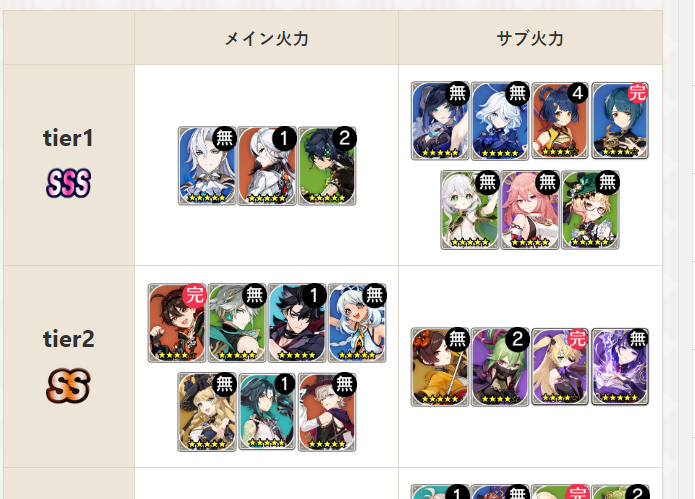This screenshot has width=695, height=499.
Task: Select Arlecchino character icon with badge 1
Action: (x=267, y=166)
